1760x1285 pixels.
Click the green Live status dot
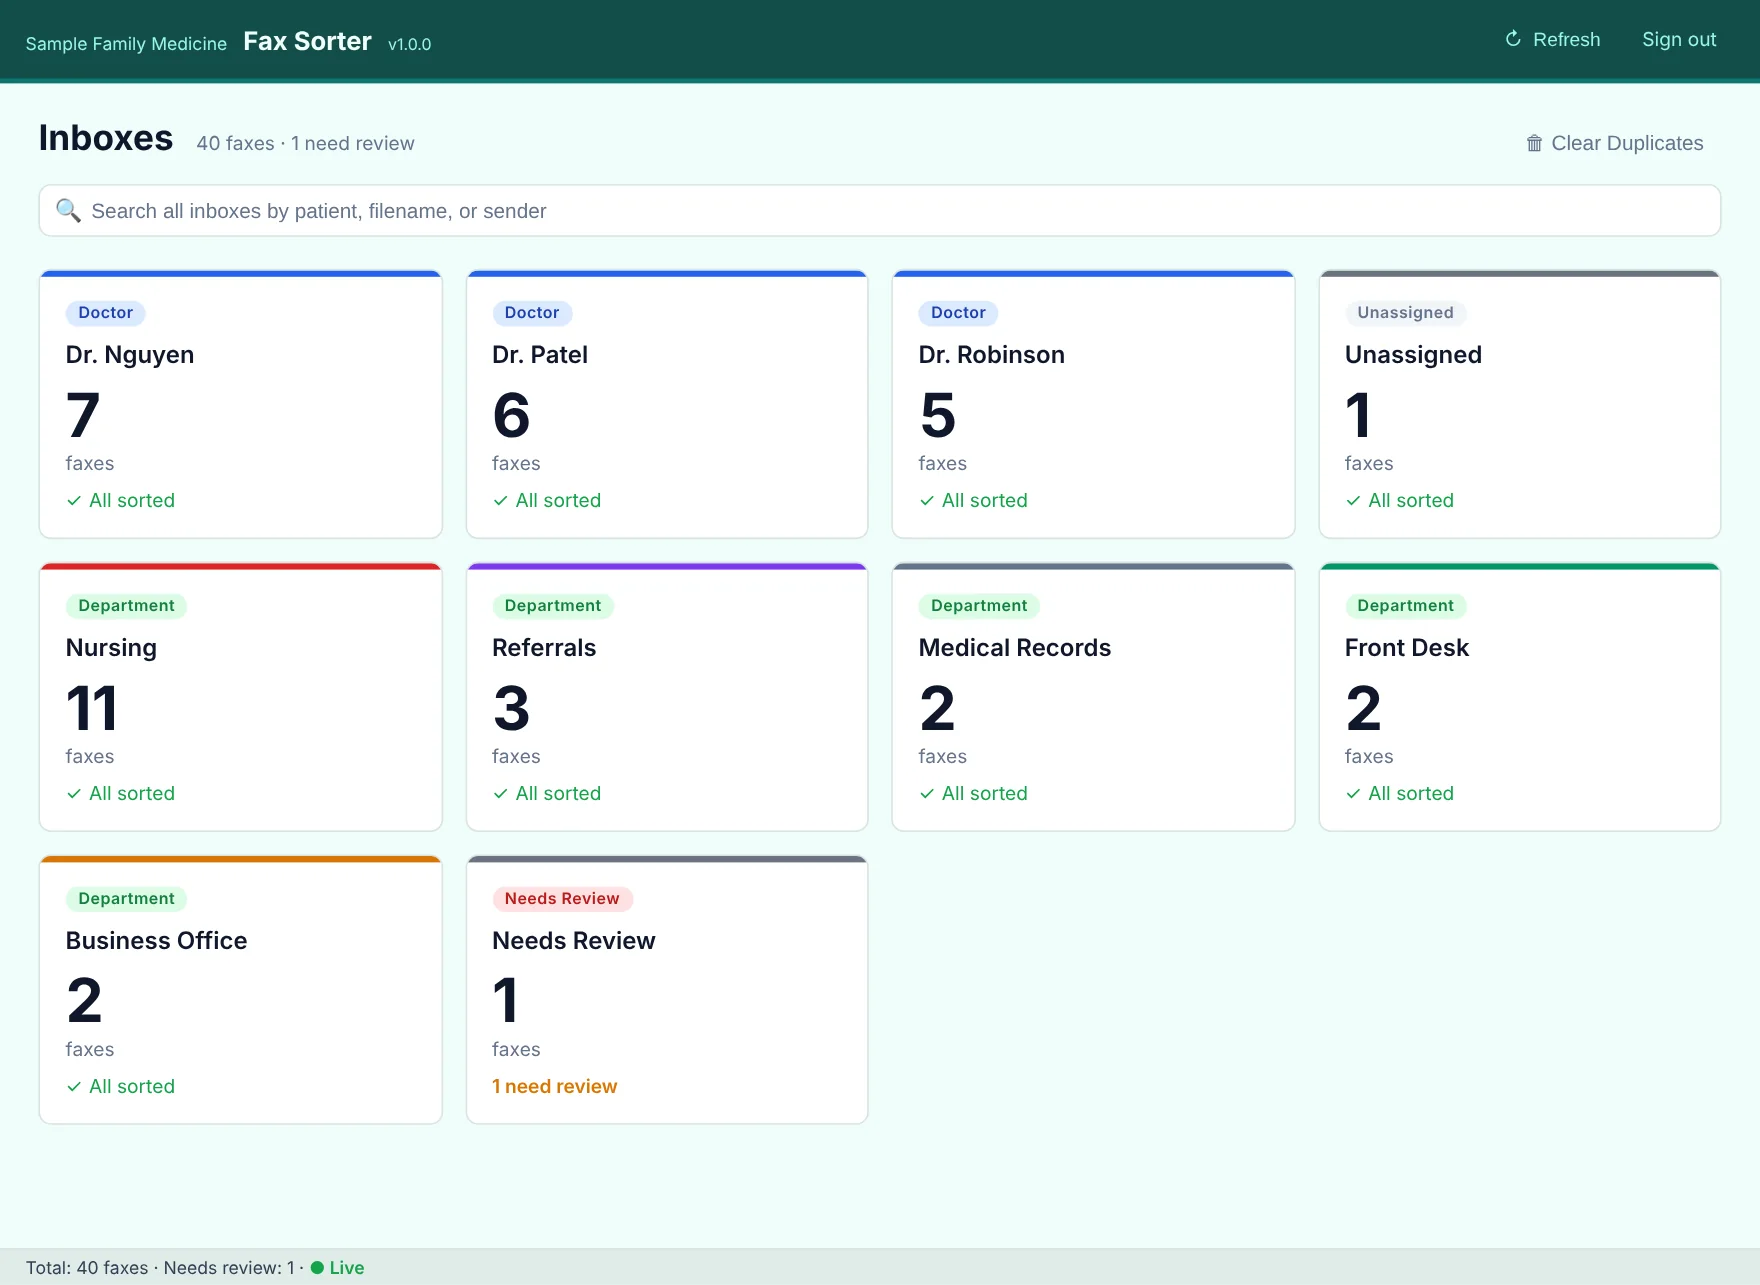pos(317,1267)
